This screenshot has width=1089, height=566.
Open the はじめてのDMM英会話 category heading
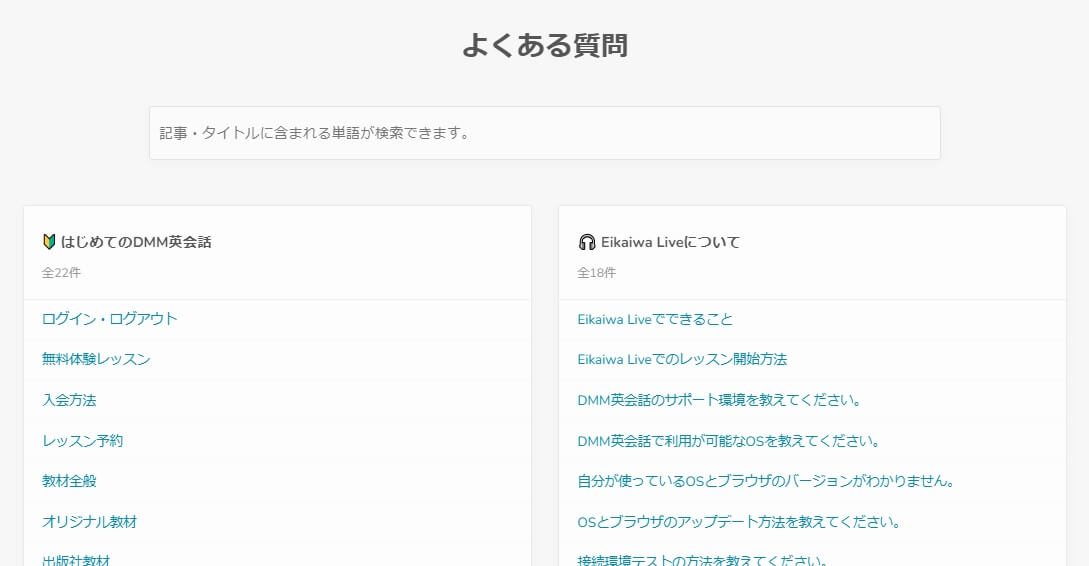click(x=136, y=242)
